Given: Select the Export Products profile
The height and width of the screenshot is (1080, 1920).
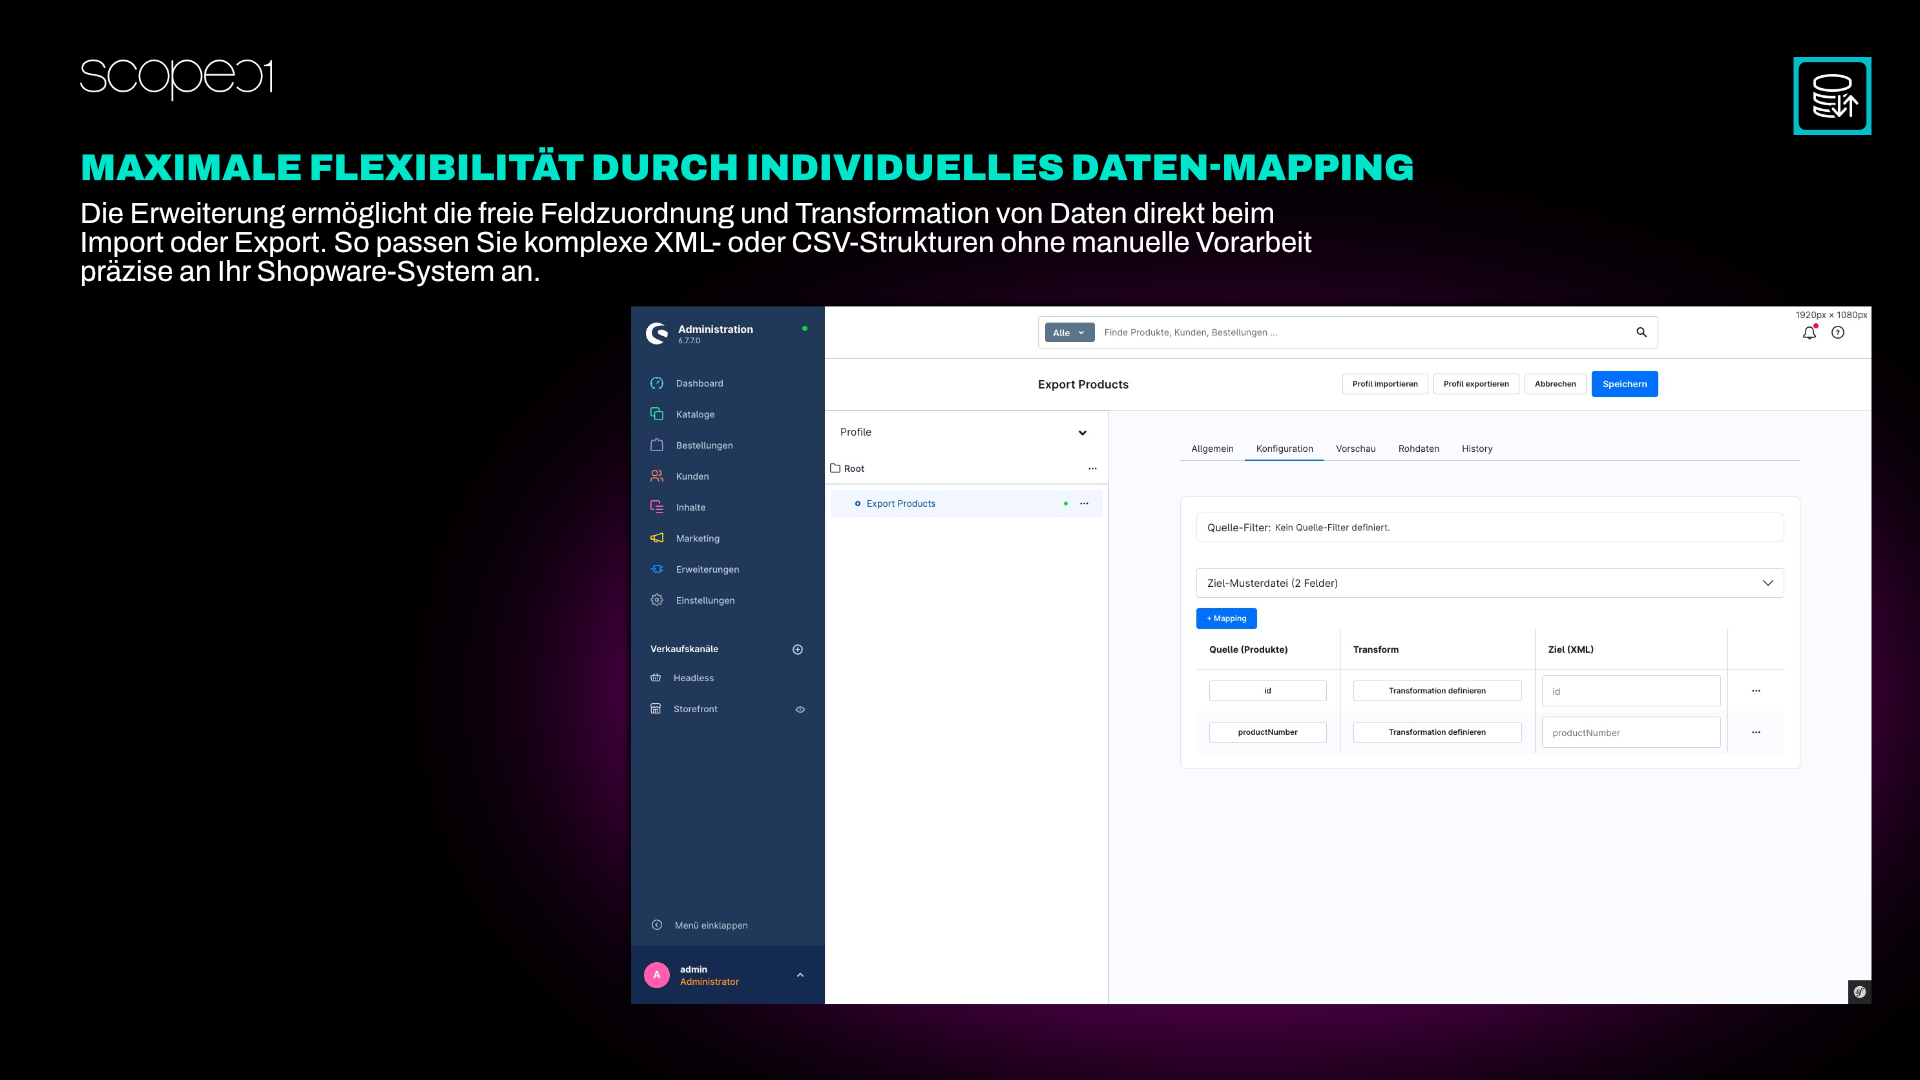Looking at the screenshot, I should point(901,504).
